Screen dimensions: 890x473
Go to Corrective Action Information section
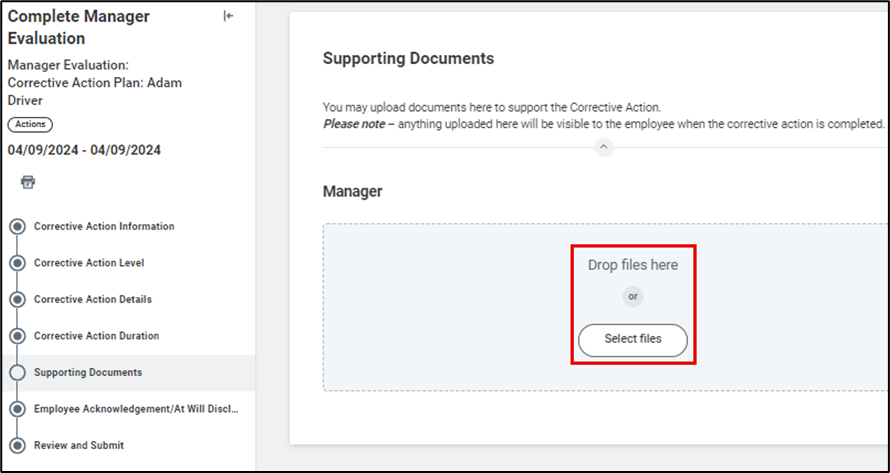pos(104,227)
